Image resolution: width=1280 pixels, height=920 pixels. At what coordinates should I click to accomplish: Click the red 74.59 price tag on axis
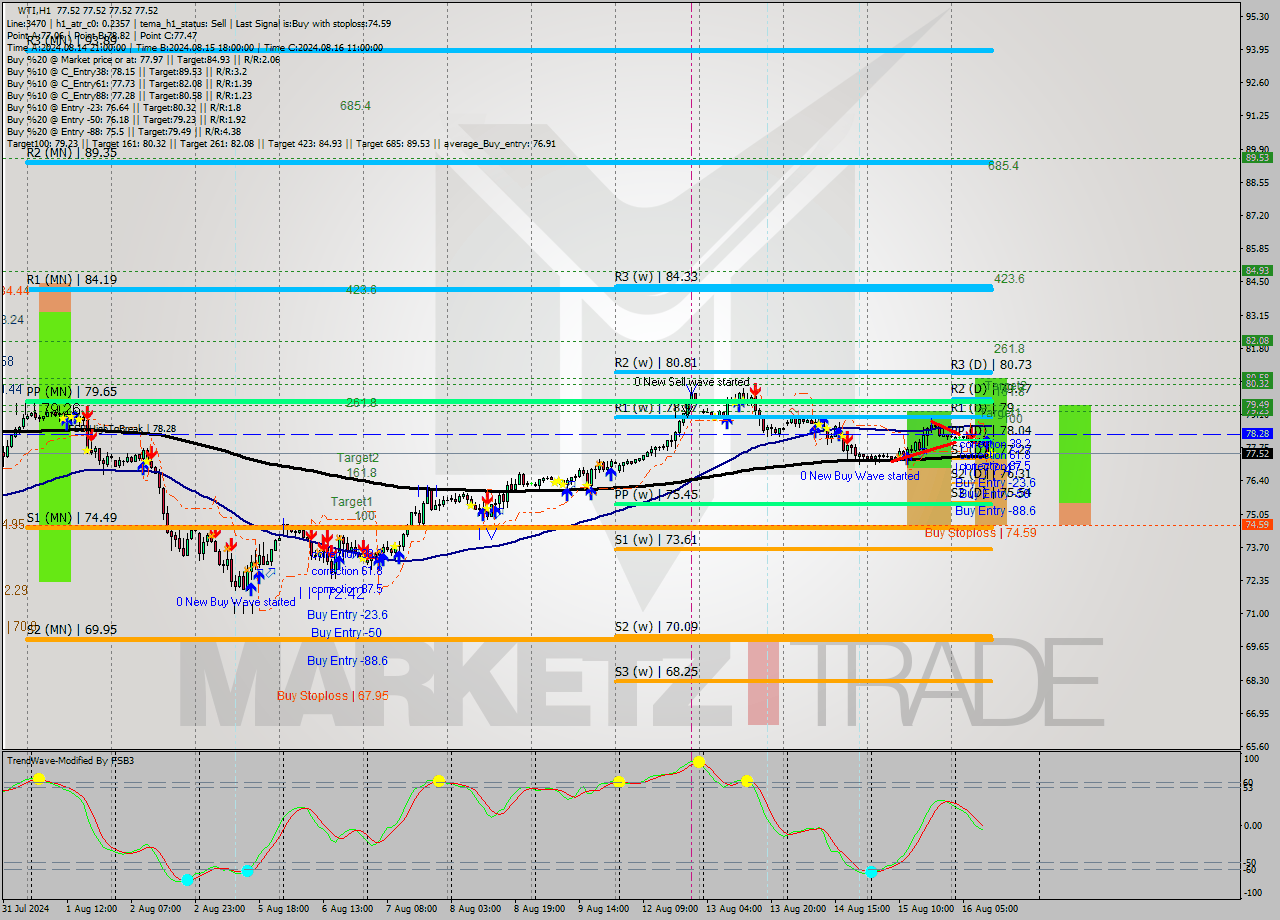point(1257,524)
